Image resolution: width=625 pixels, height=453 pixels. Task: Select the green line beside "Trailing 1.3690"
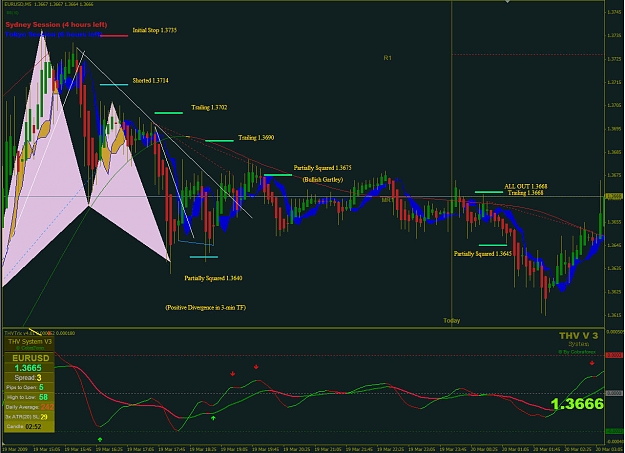point(219,141)
